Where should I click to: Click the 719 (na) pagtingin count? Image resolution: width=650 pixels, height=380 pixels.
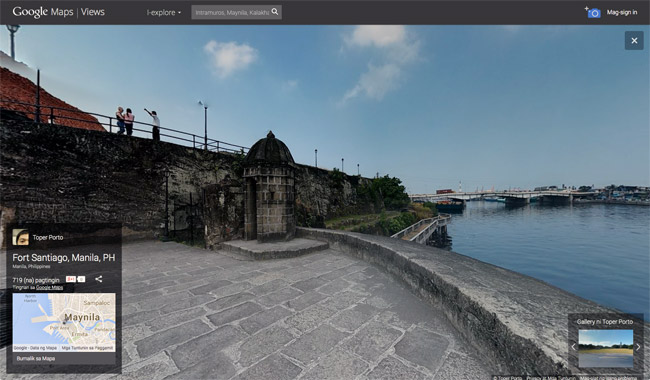[x=36, y=280]
